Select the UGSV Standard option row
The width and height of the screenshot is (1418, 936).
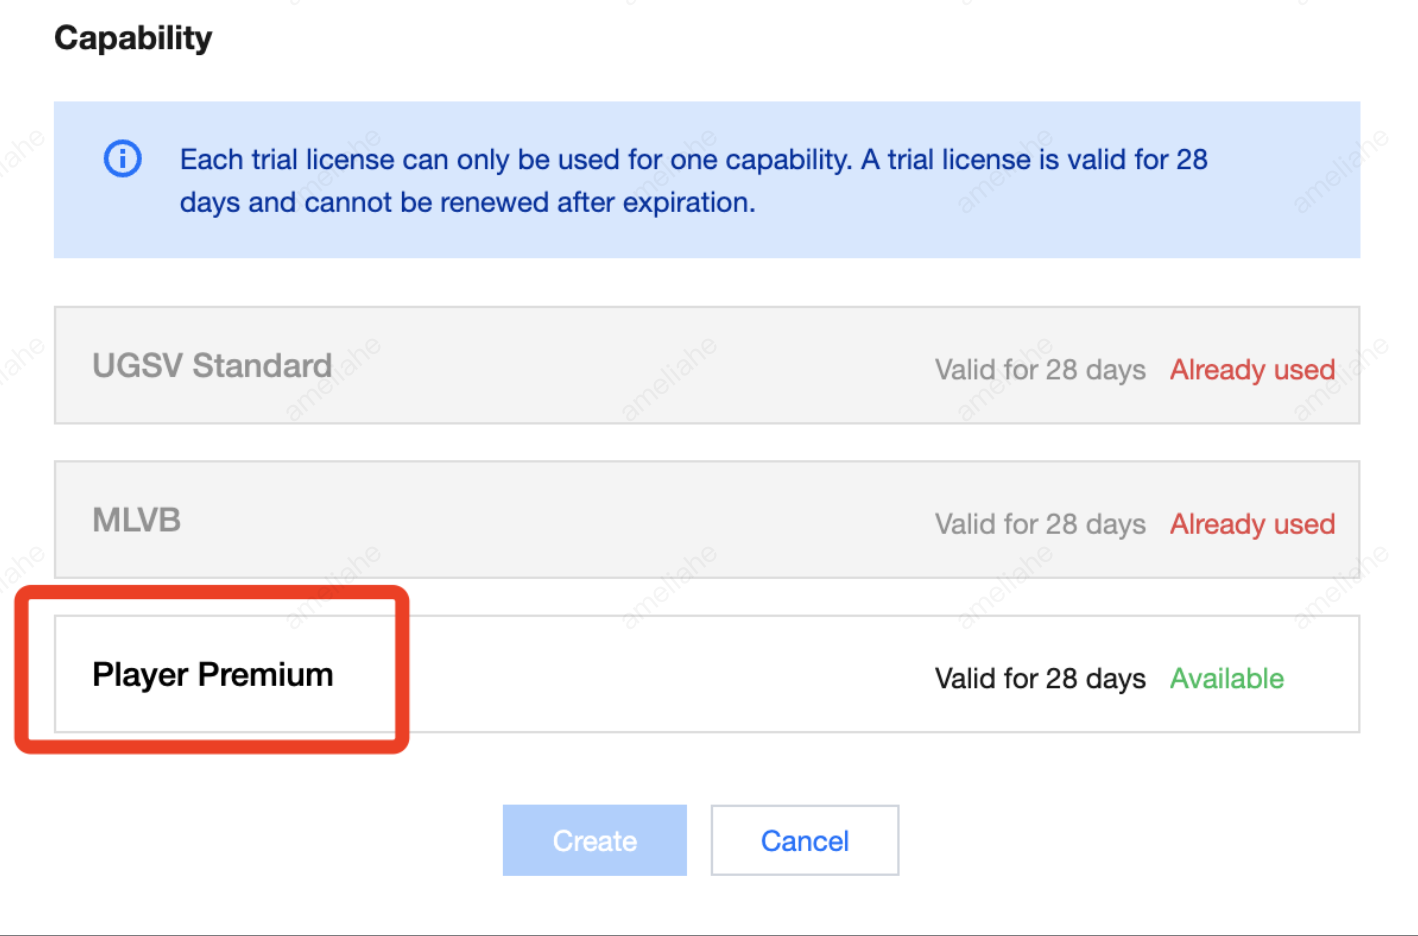pos(706,365)
